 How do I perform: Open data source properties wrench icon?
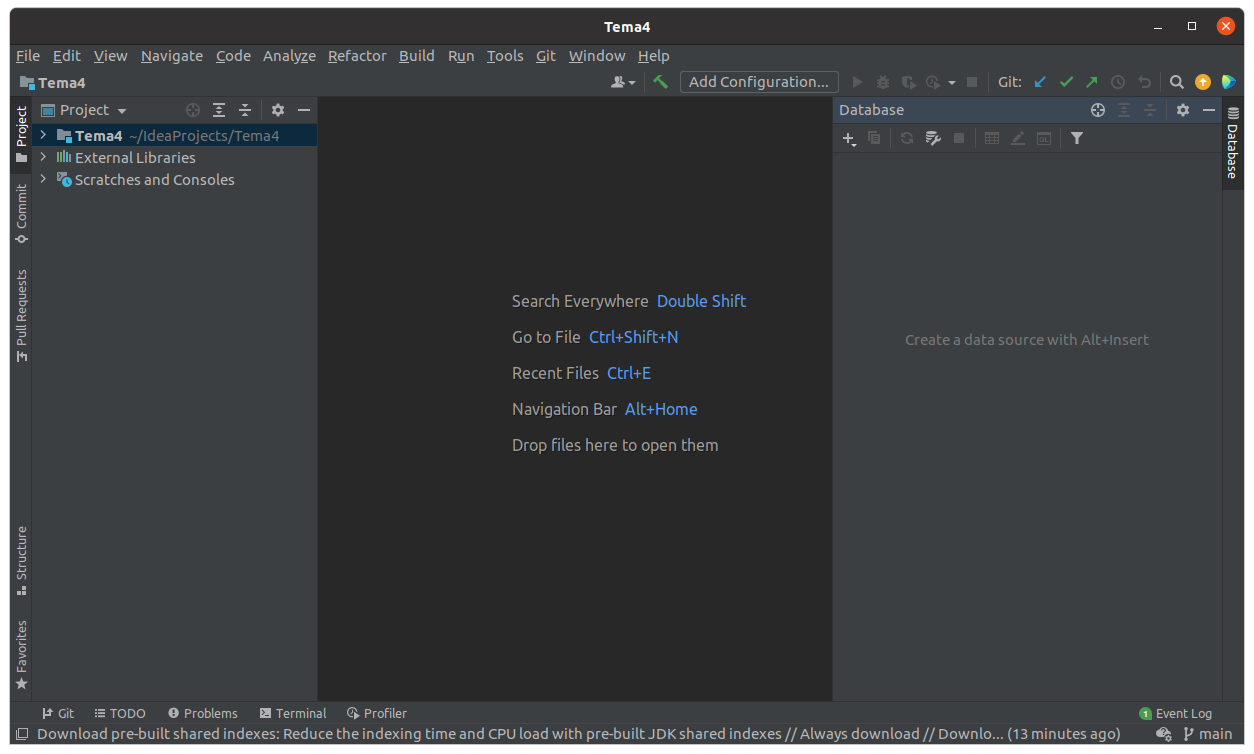coord(933,138)
